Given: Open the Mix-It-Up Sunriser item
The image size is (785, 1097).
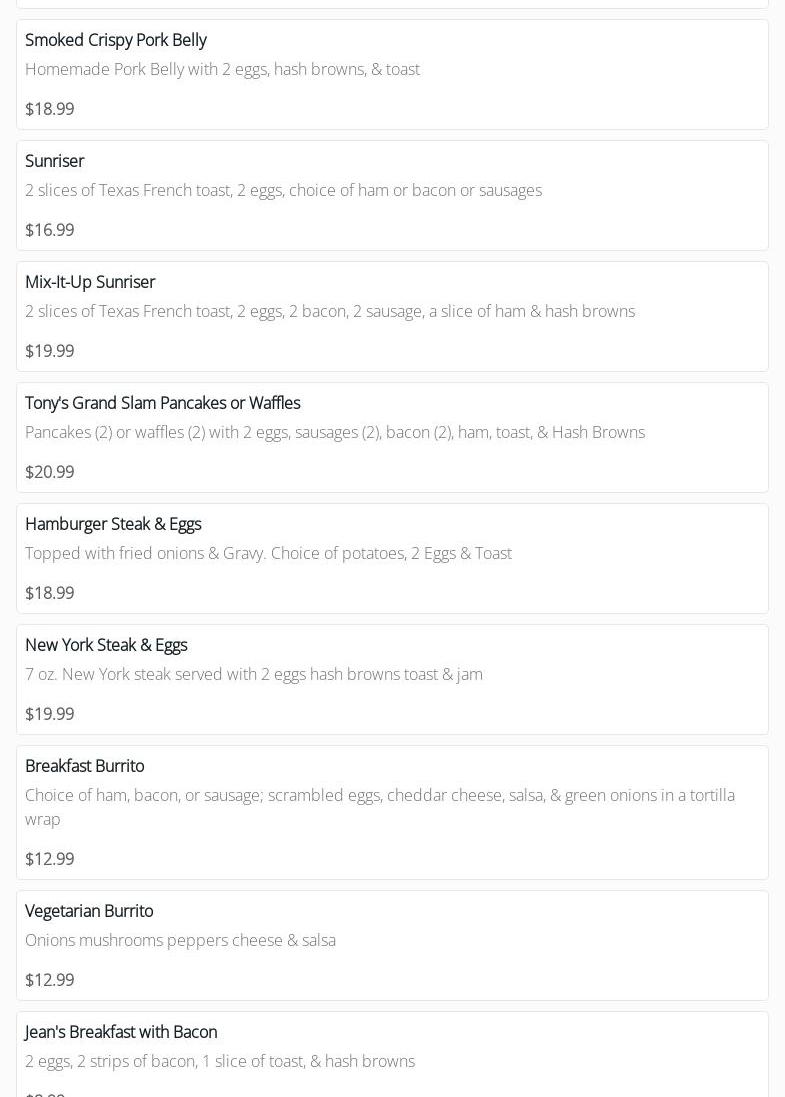Looking at the screenshot, I should [90, 282].
